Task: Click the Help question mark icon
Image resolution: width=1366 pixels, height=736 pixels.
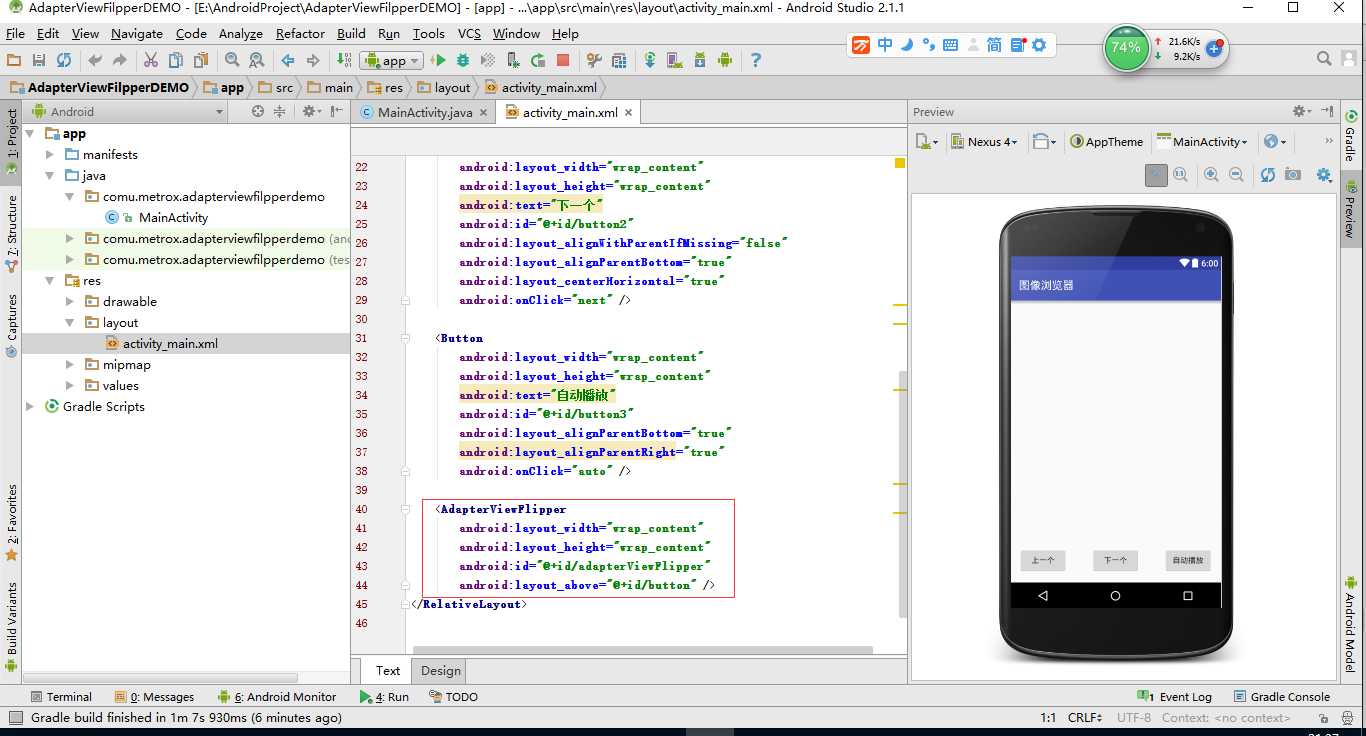Action: point(756,61)
